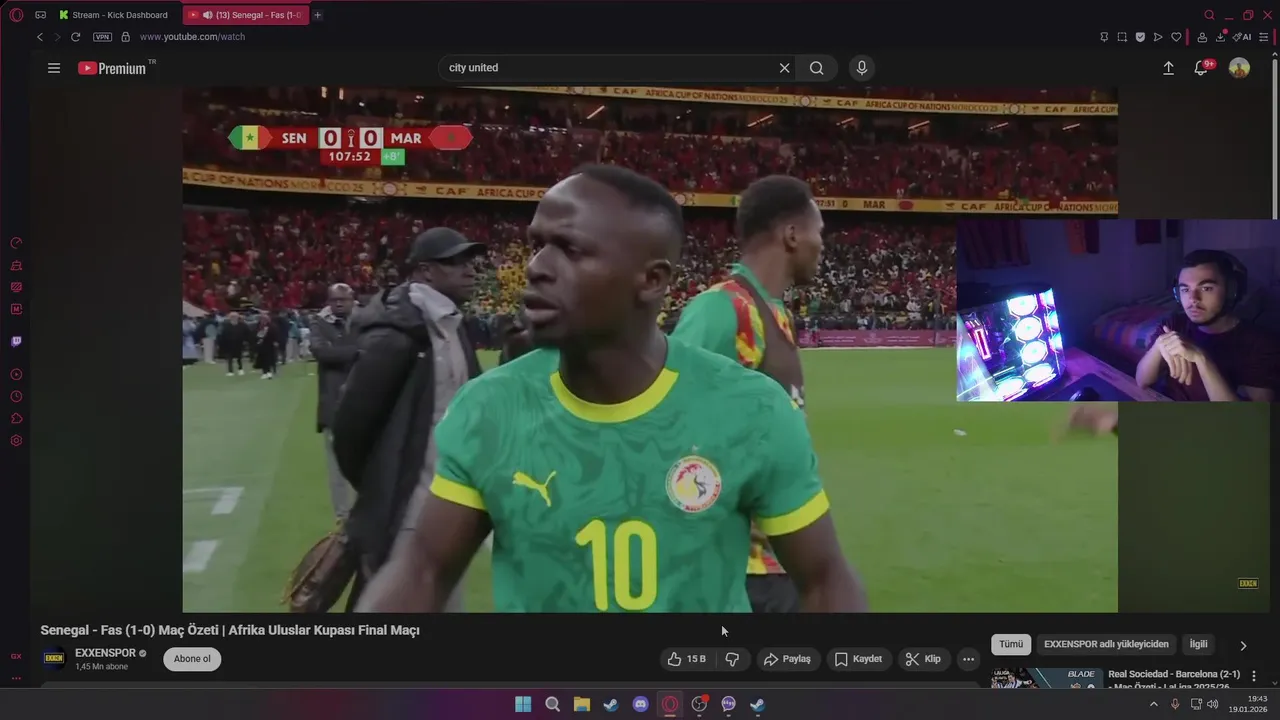Screen dimensions: 1280x720
Task: Open the YouTube account avatar menu
Action: [x=1239, y=68]
